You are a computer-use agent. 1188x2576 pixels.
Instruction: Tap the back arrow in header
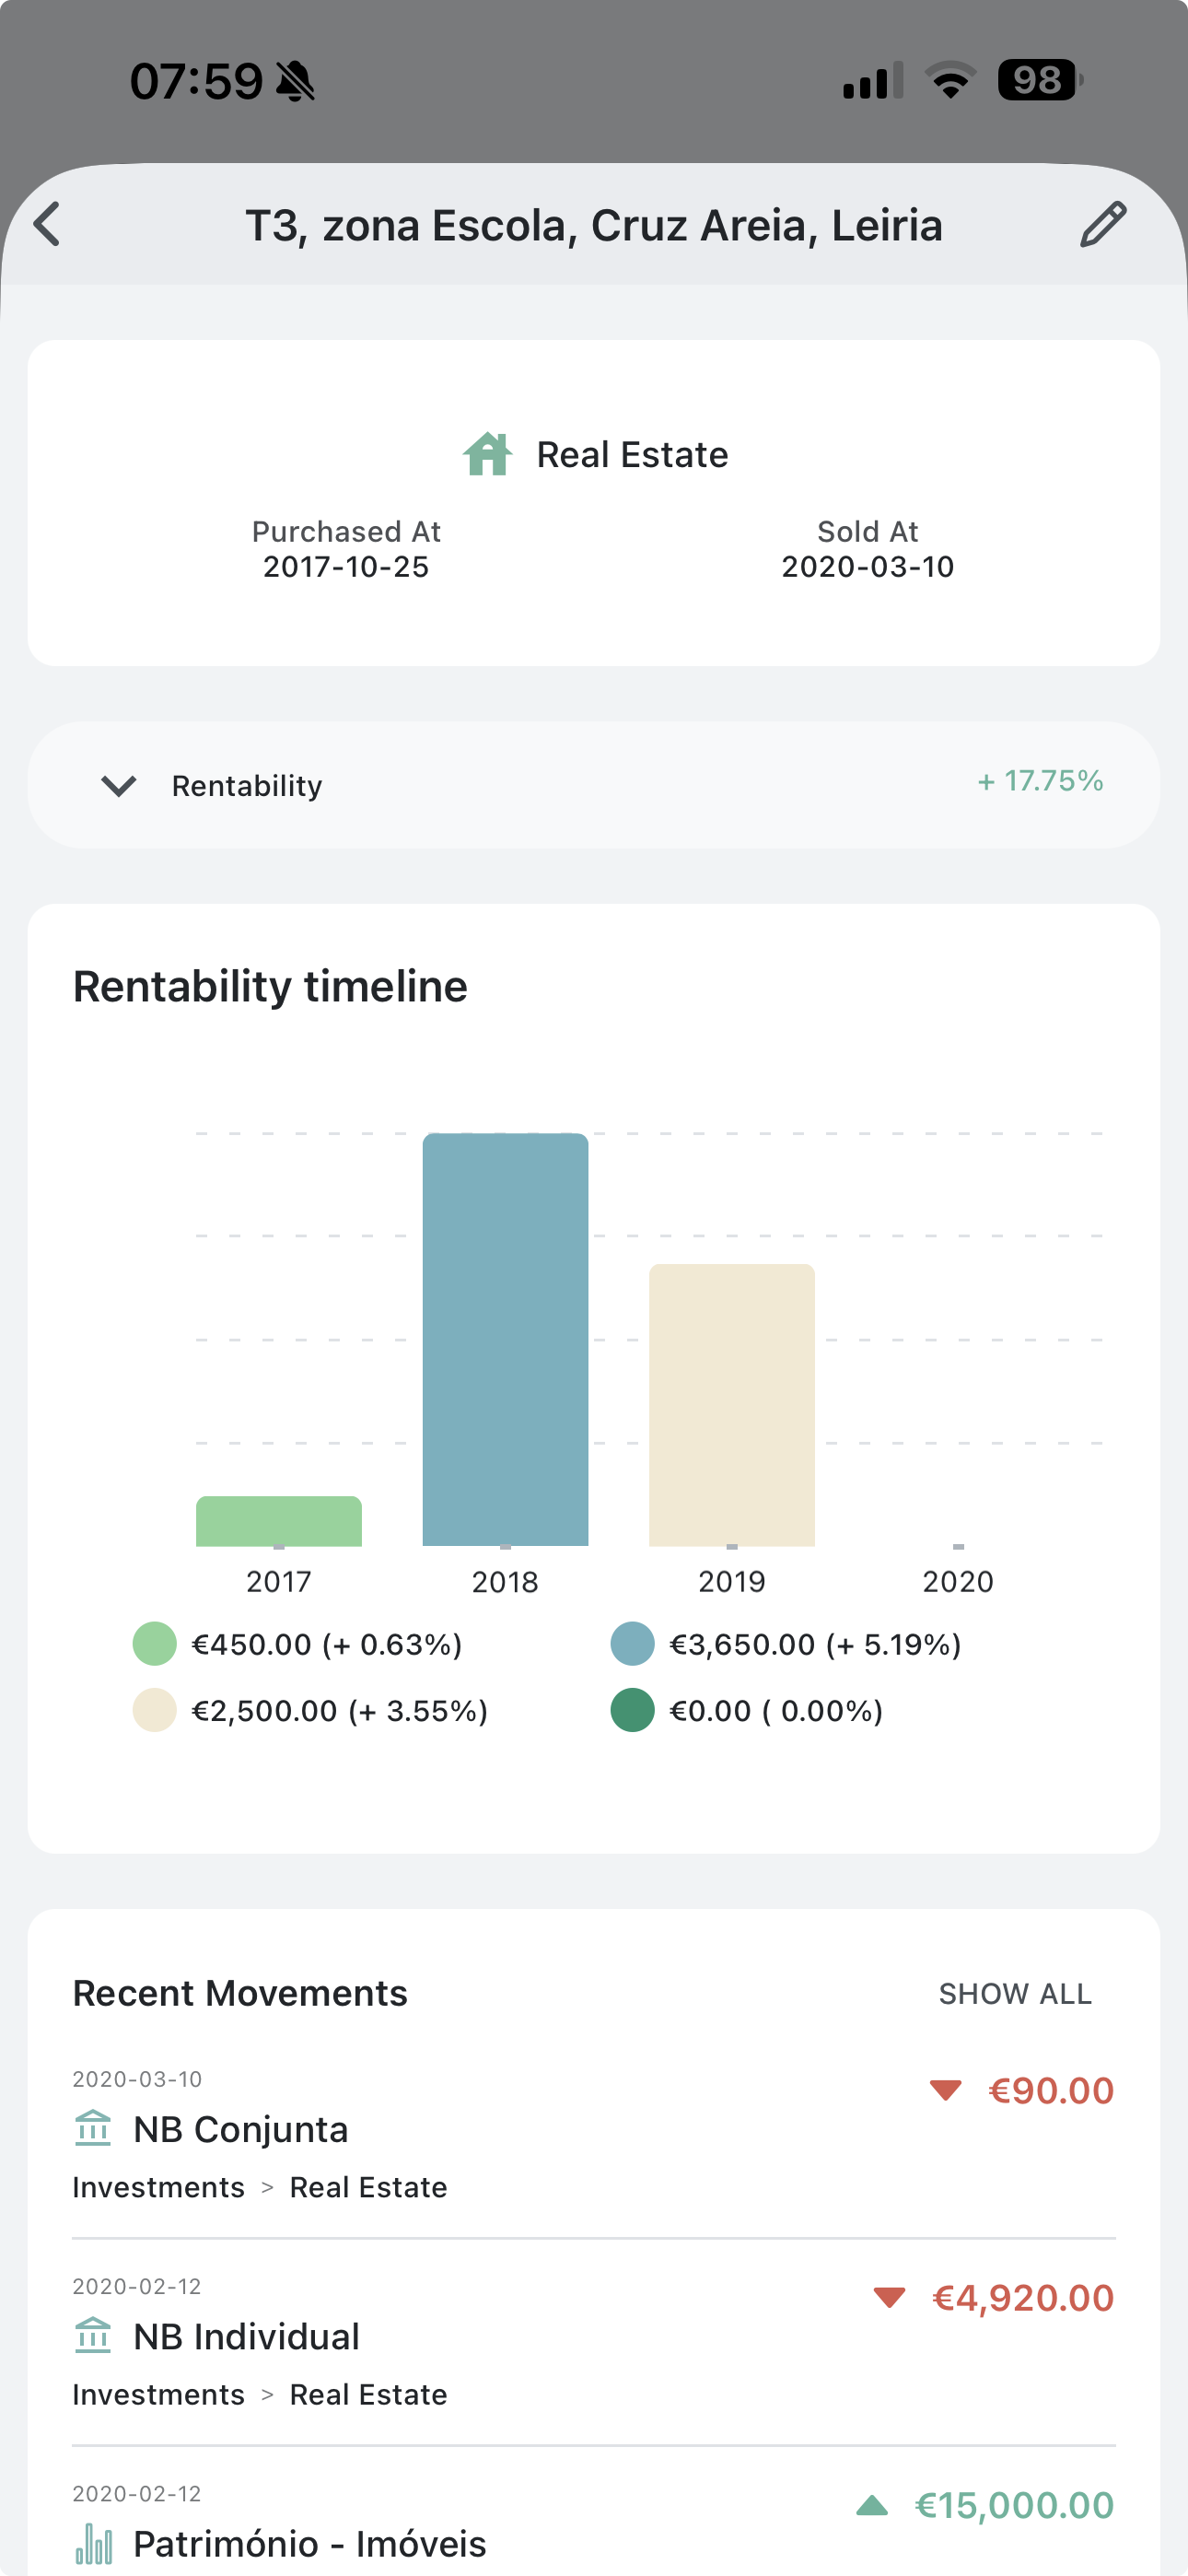pos(47,224)
